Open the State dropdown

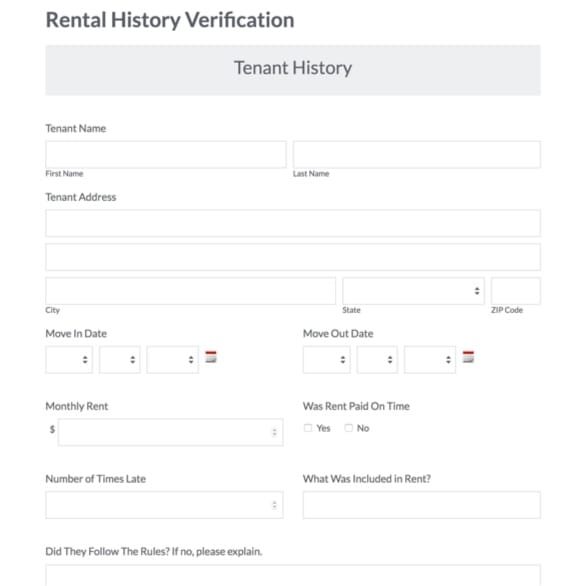click(x=413, y=291)
